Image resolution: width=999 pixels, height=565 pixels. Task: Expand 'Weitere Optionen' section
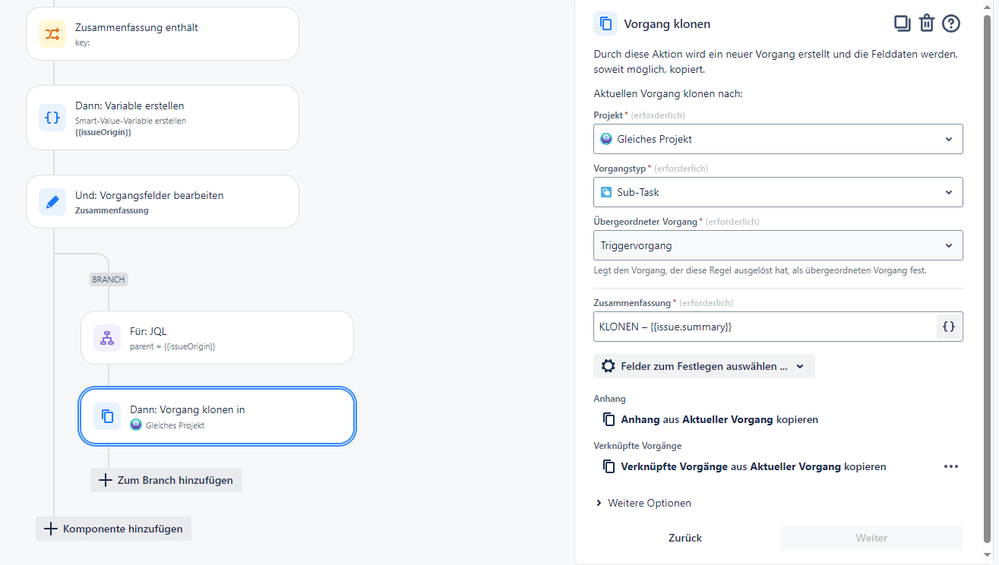(x=644, y=503)
